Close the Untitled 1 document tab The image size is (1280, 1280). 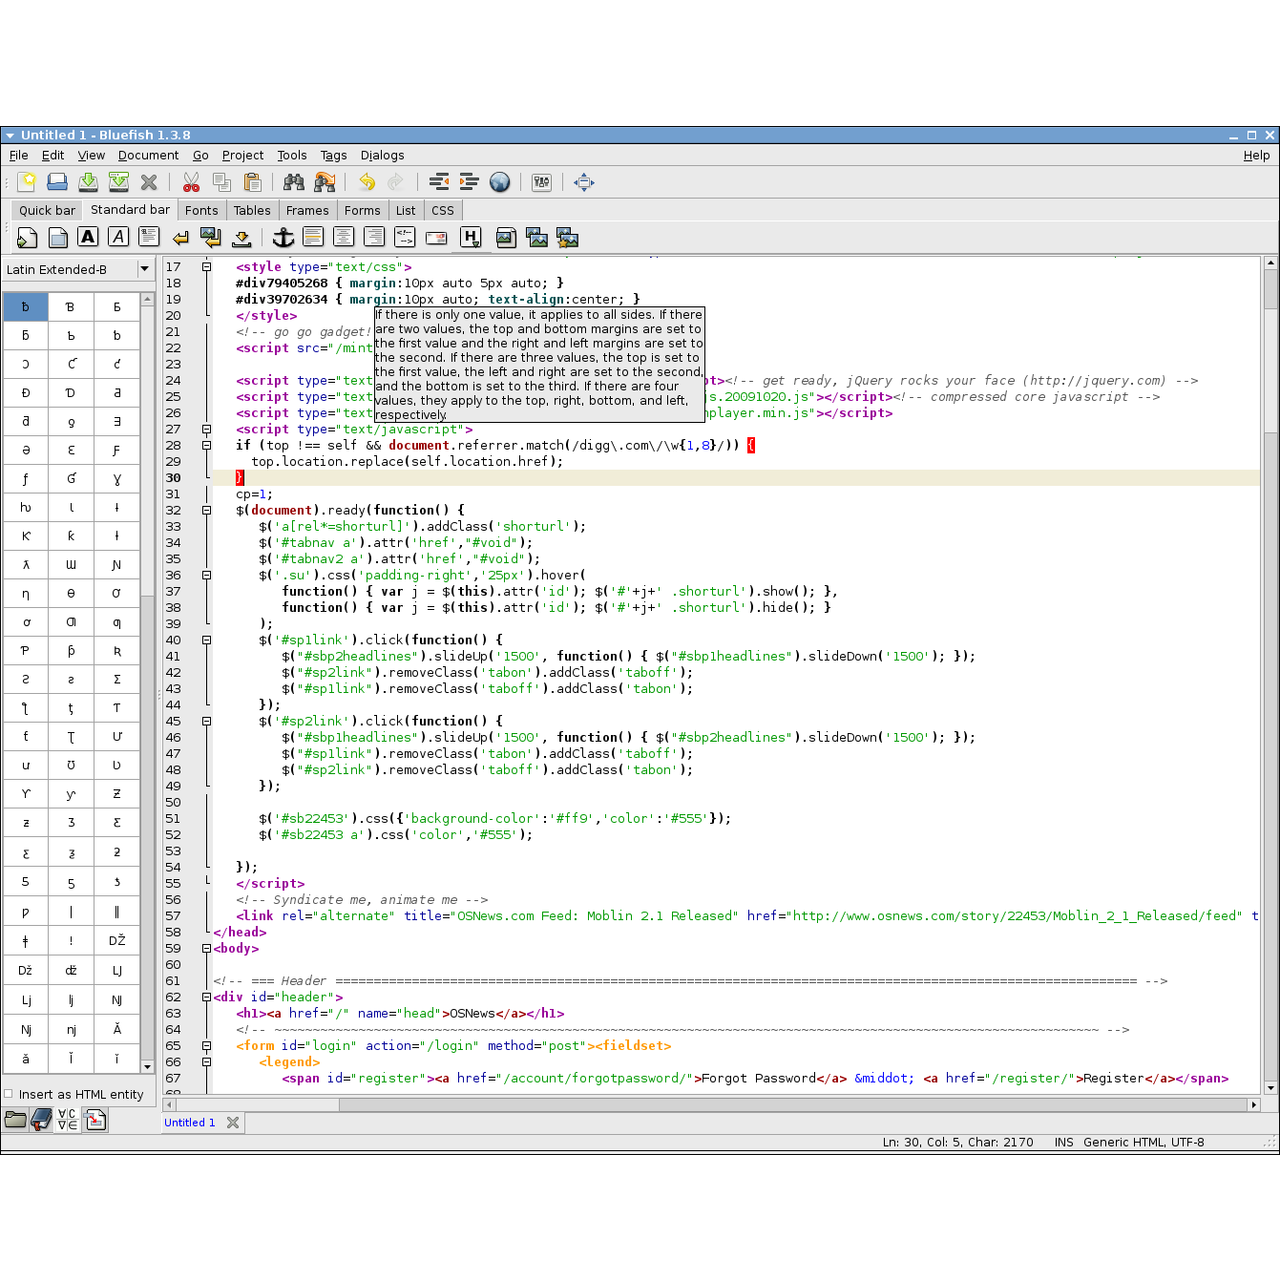point(233,1123)
